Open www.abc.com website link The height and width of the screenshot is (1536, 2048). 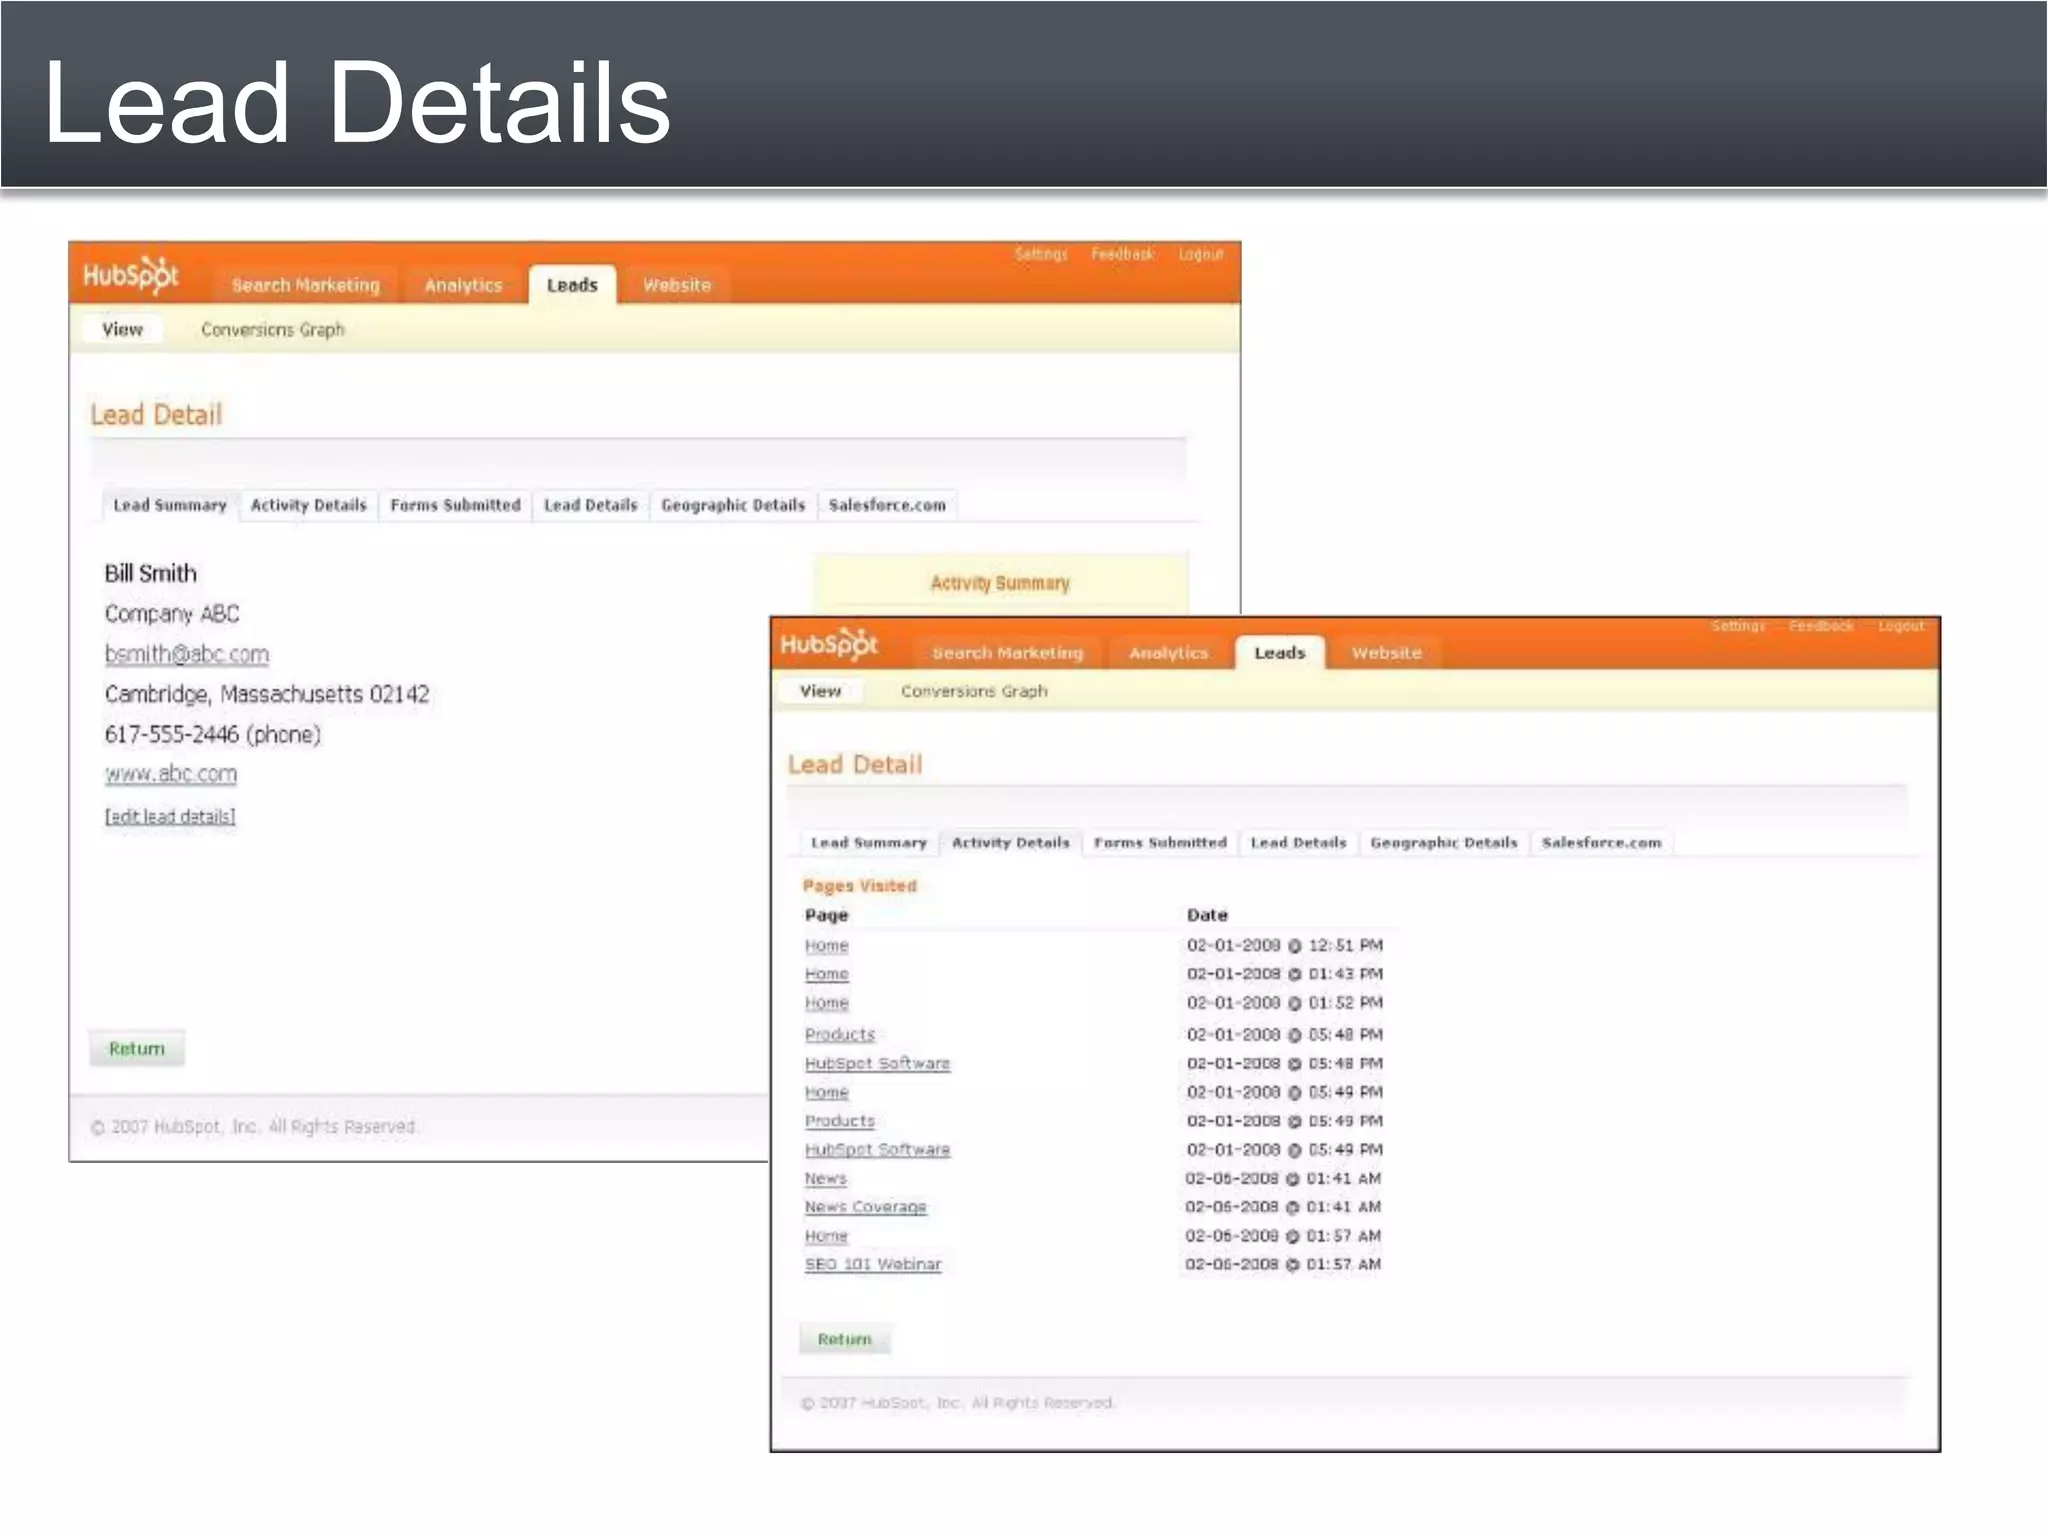click(x=171, y=774)
